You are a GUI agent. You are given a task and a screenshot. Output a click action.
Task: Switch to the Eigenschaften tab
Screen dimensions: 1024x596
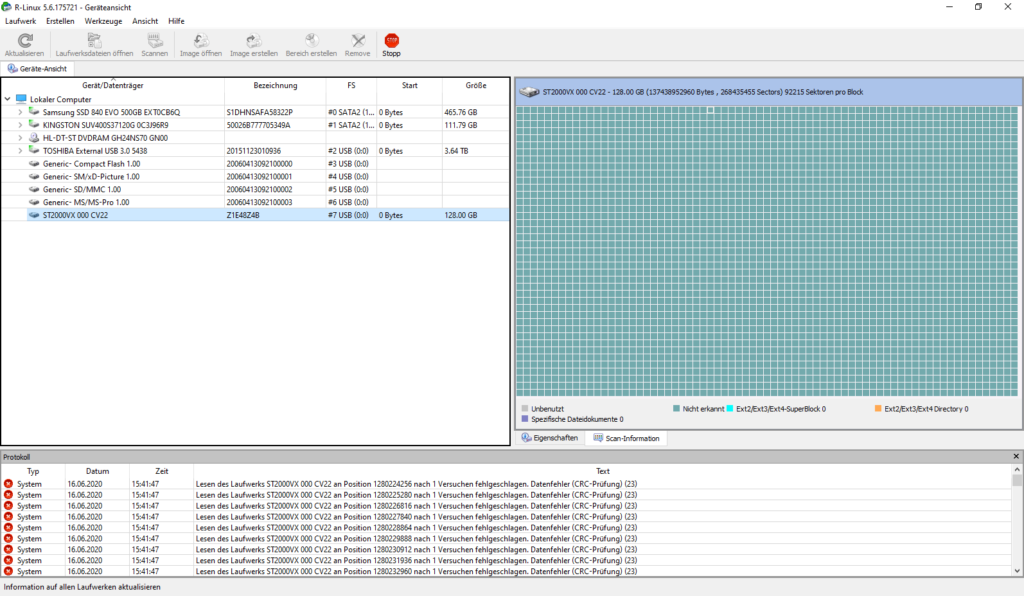pos(550,438)
